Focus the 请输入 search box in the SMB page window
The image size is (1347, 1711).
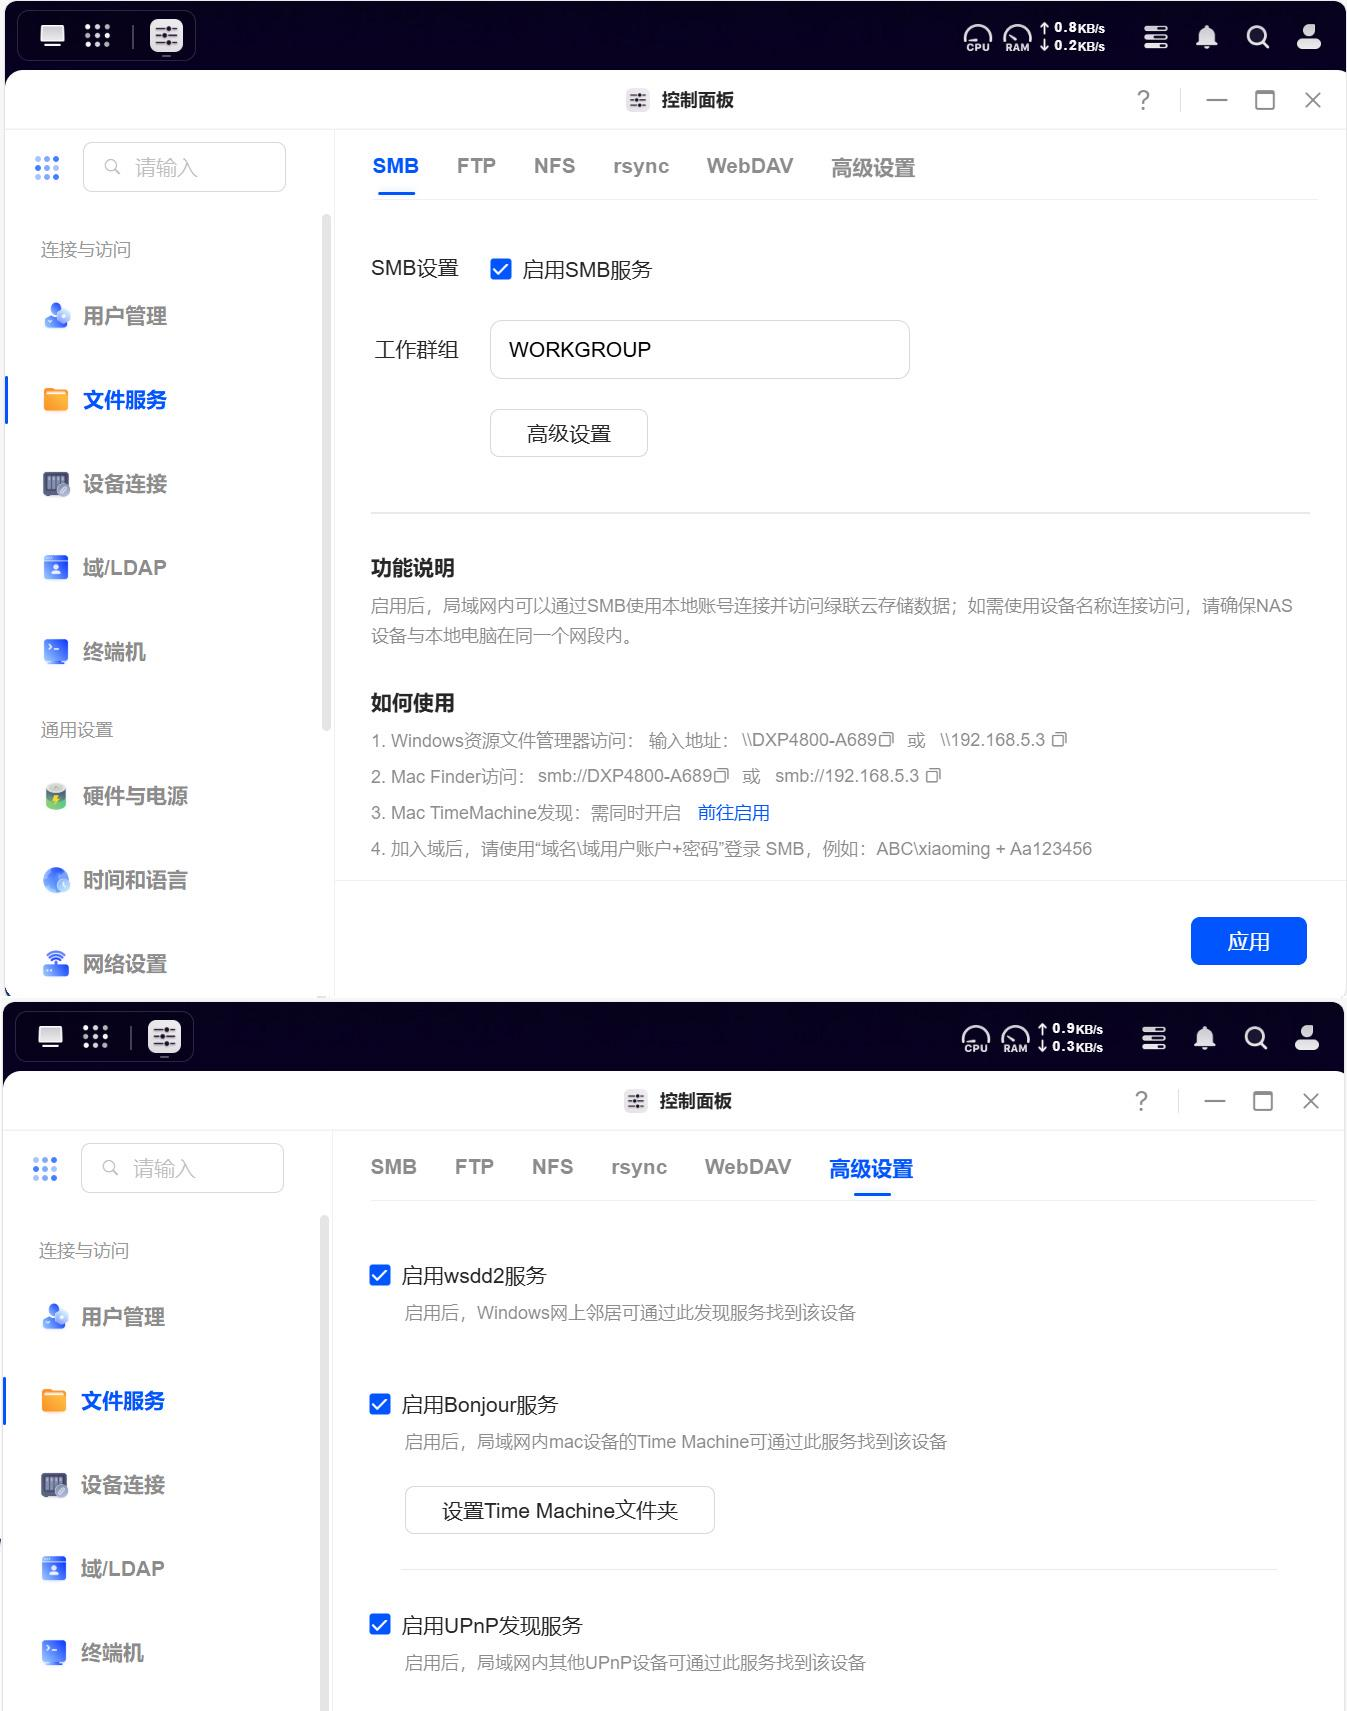(x=185, y=167)
